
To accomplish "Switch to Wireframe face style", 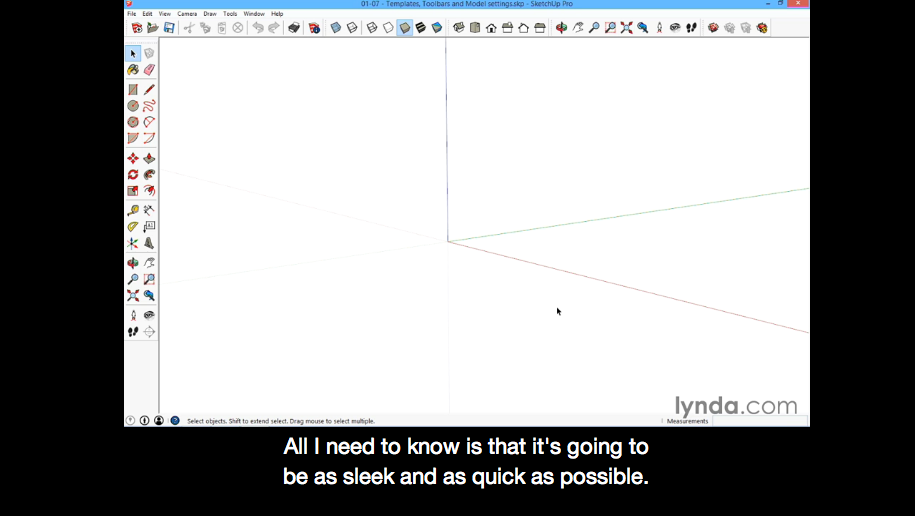I will click(372, 27).
